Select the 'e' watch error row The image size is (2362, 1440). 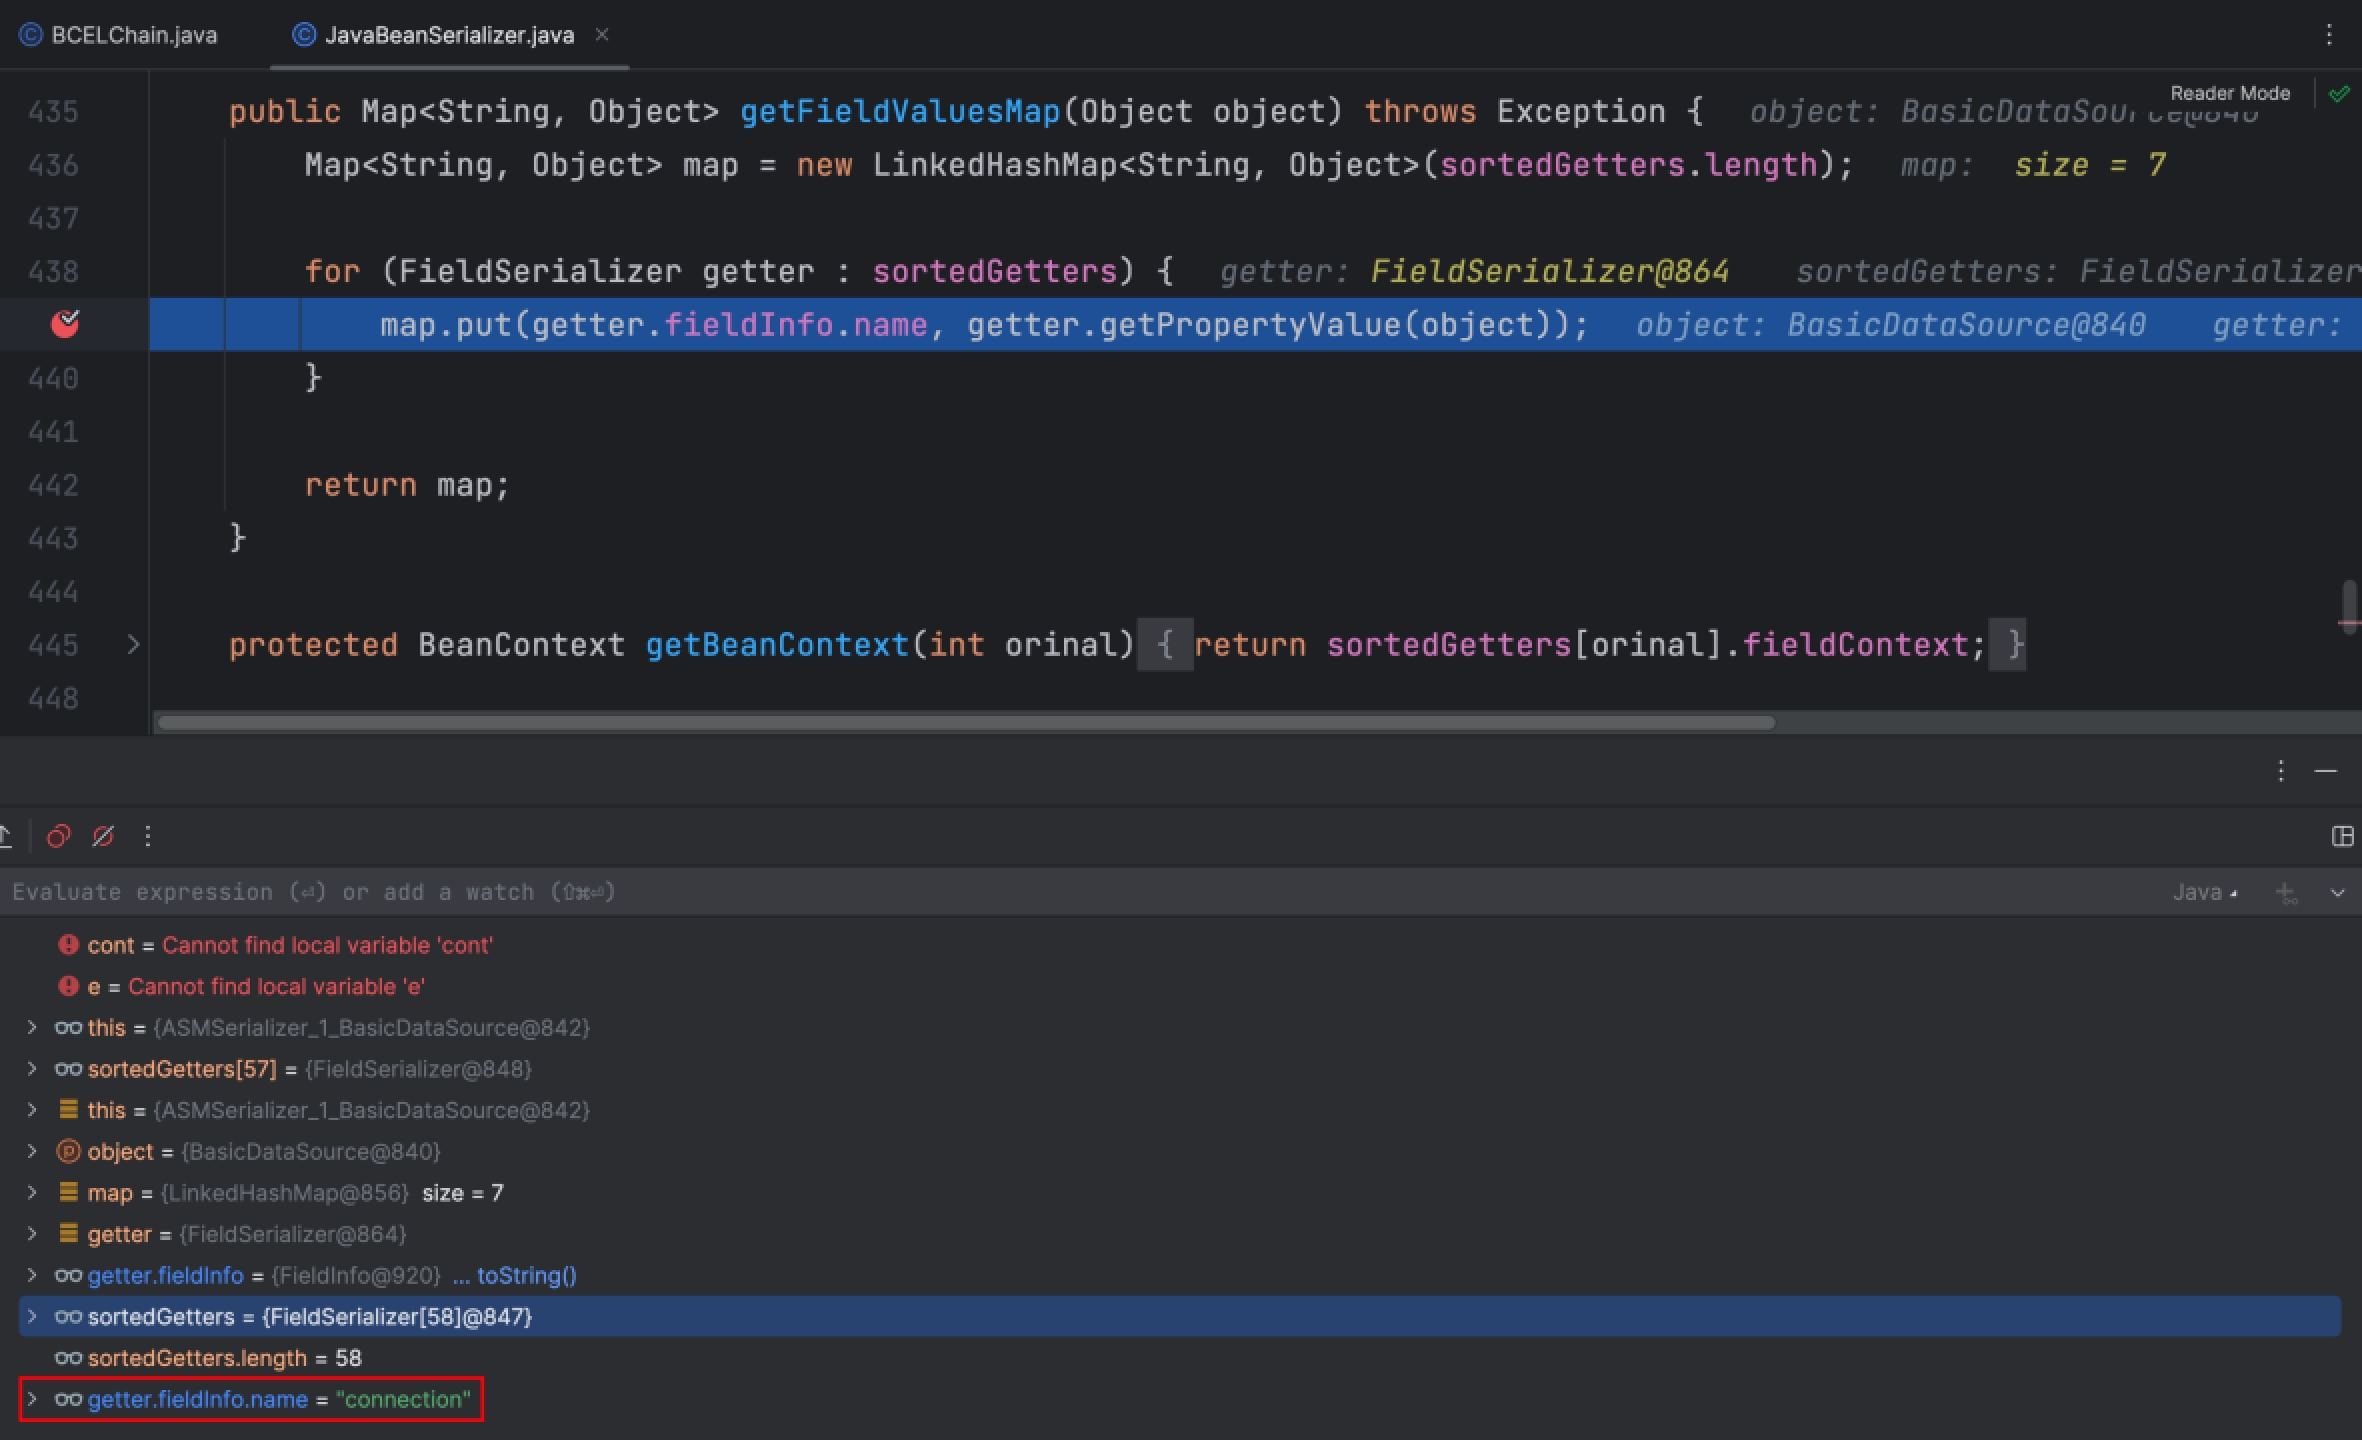[x=1180, y=986]
